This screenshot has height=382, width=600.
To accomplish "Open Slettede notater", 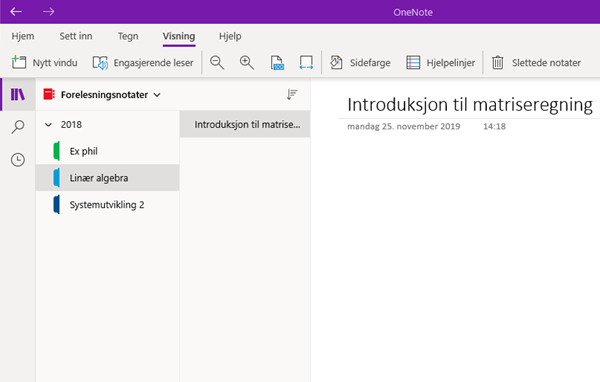I will coord(546,63).
